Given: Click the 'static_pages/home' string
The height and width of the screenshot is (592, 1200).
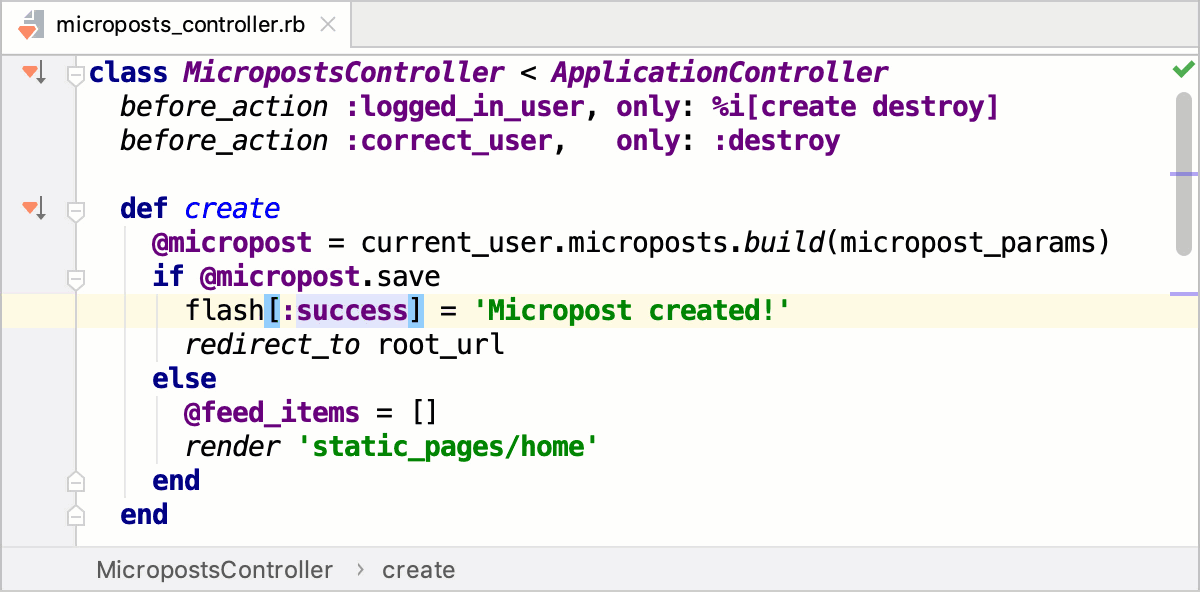Looking at the screenshot, I should 448,447.
